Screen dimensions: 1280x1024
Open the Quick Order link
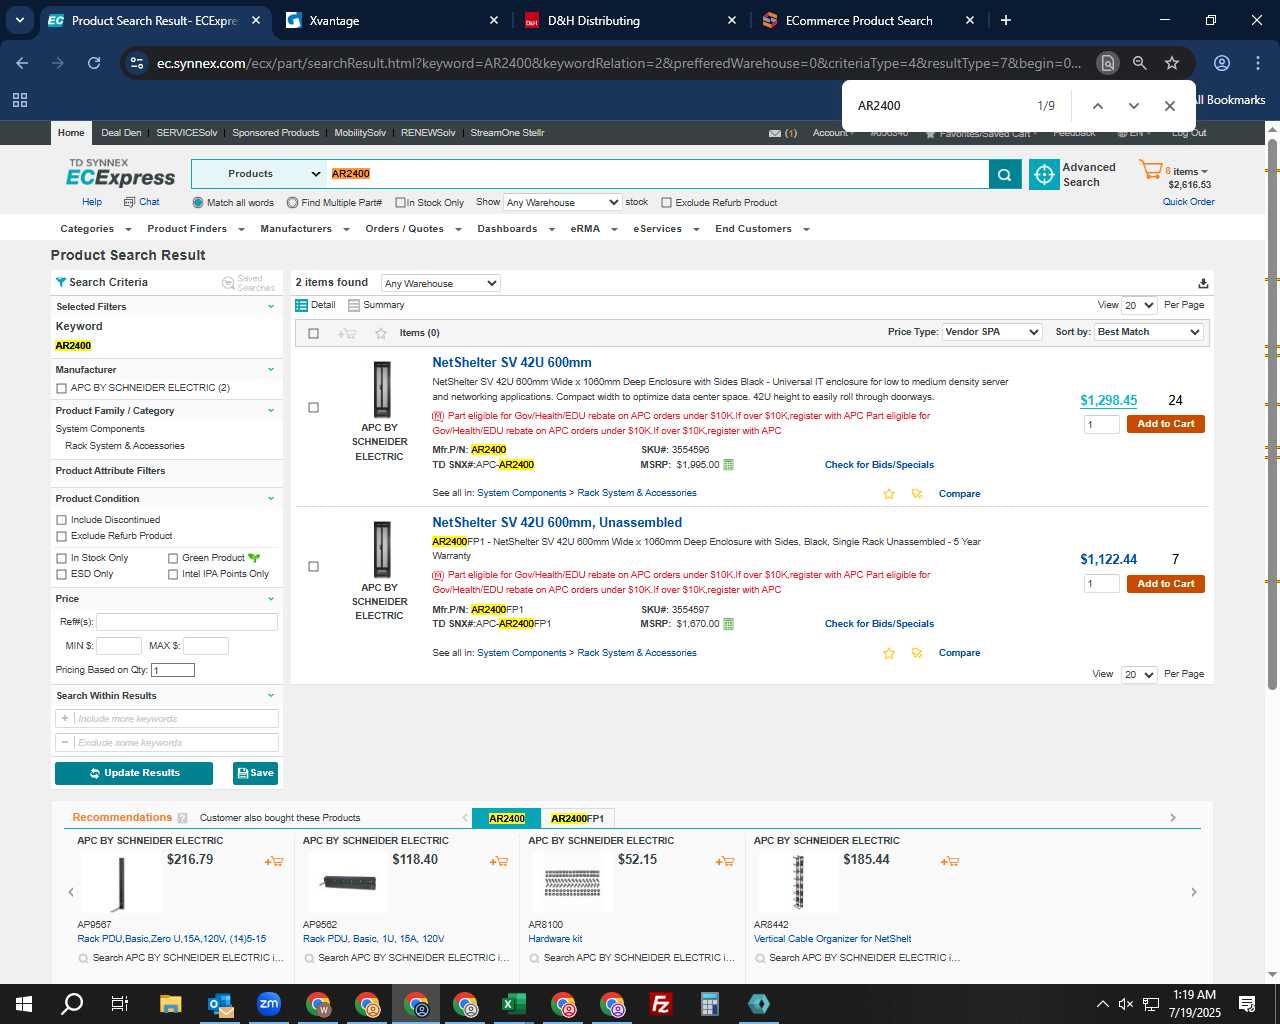click(1188, 202)
